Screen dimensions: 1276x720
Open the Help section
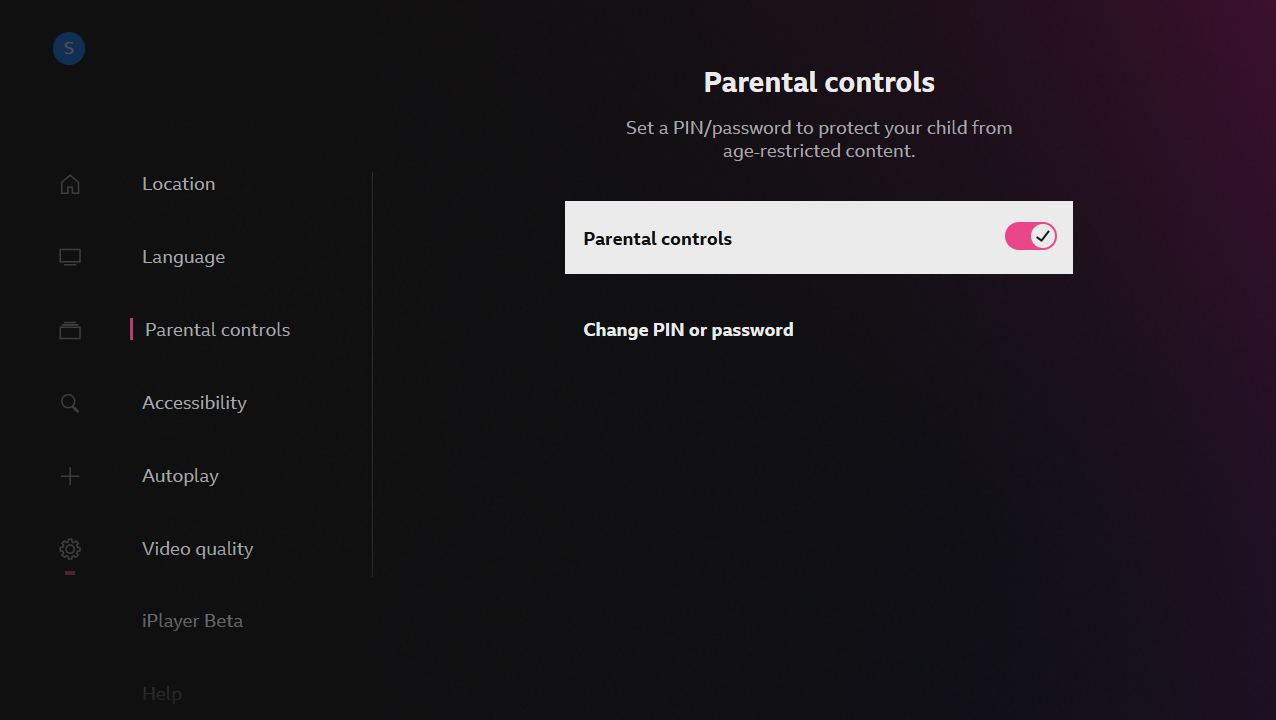(x=162, y=693)
